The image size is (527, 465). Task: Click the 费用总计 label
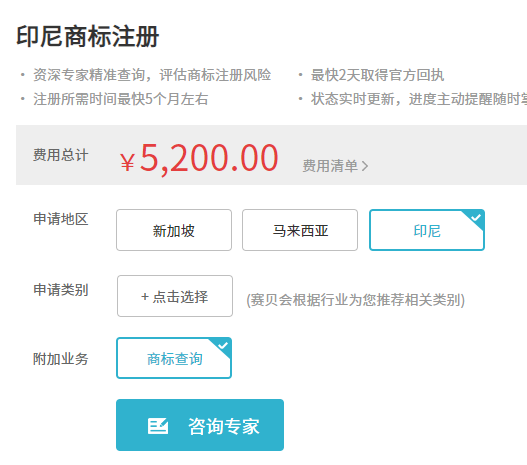coord(60,155)
